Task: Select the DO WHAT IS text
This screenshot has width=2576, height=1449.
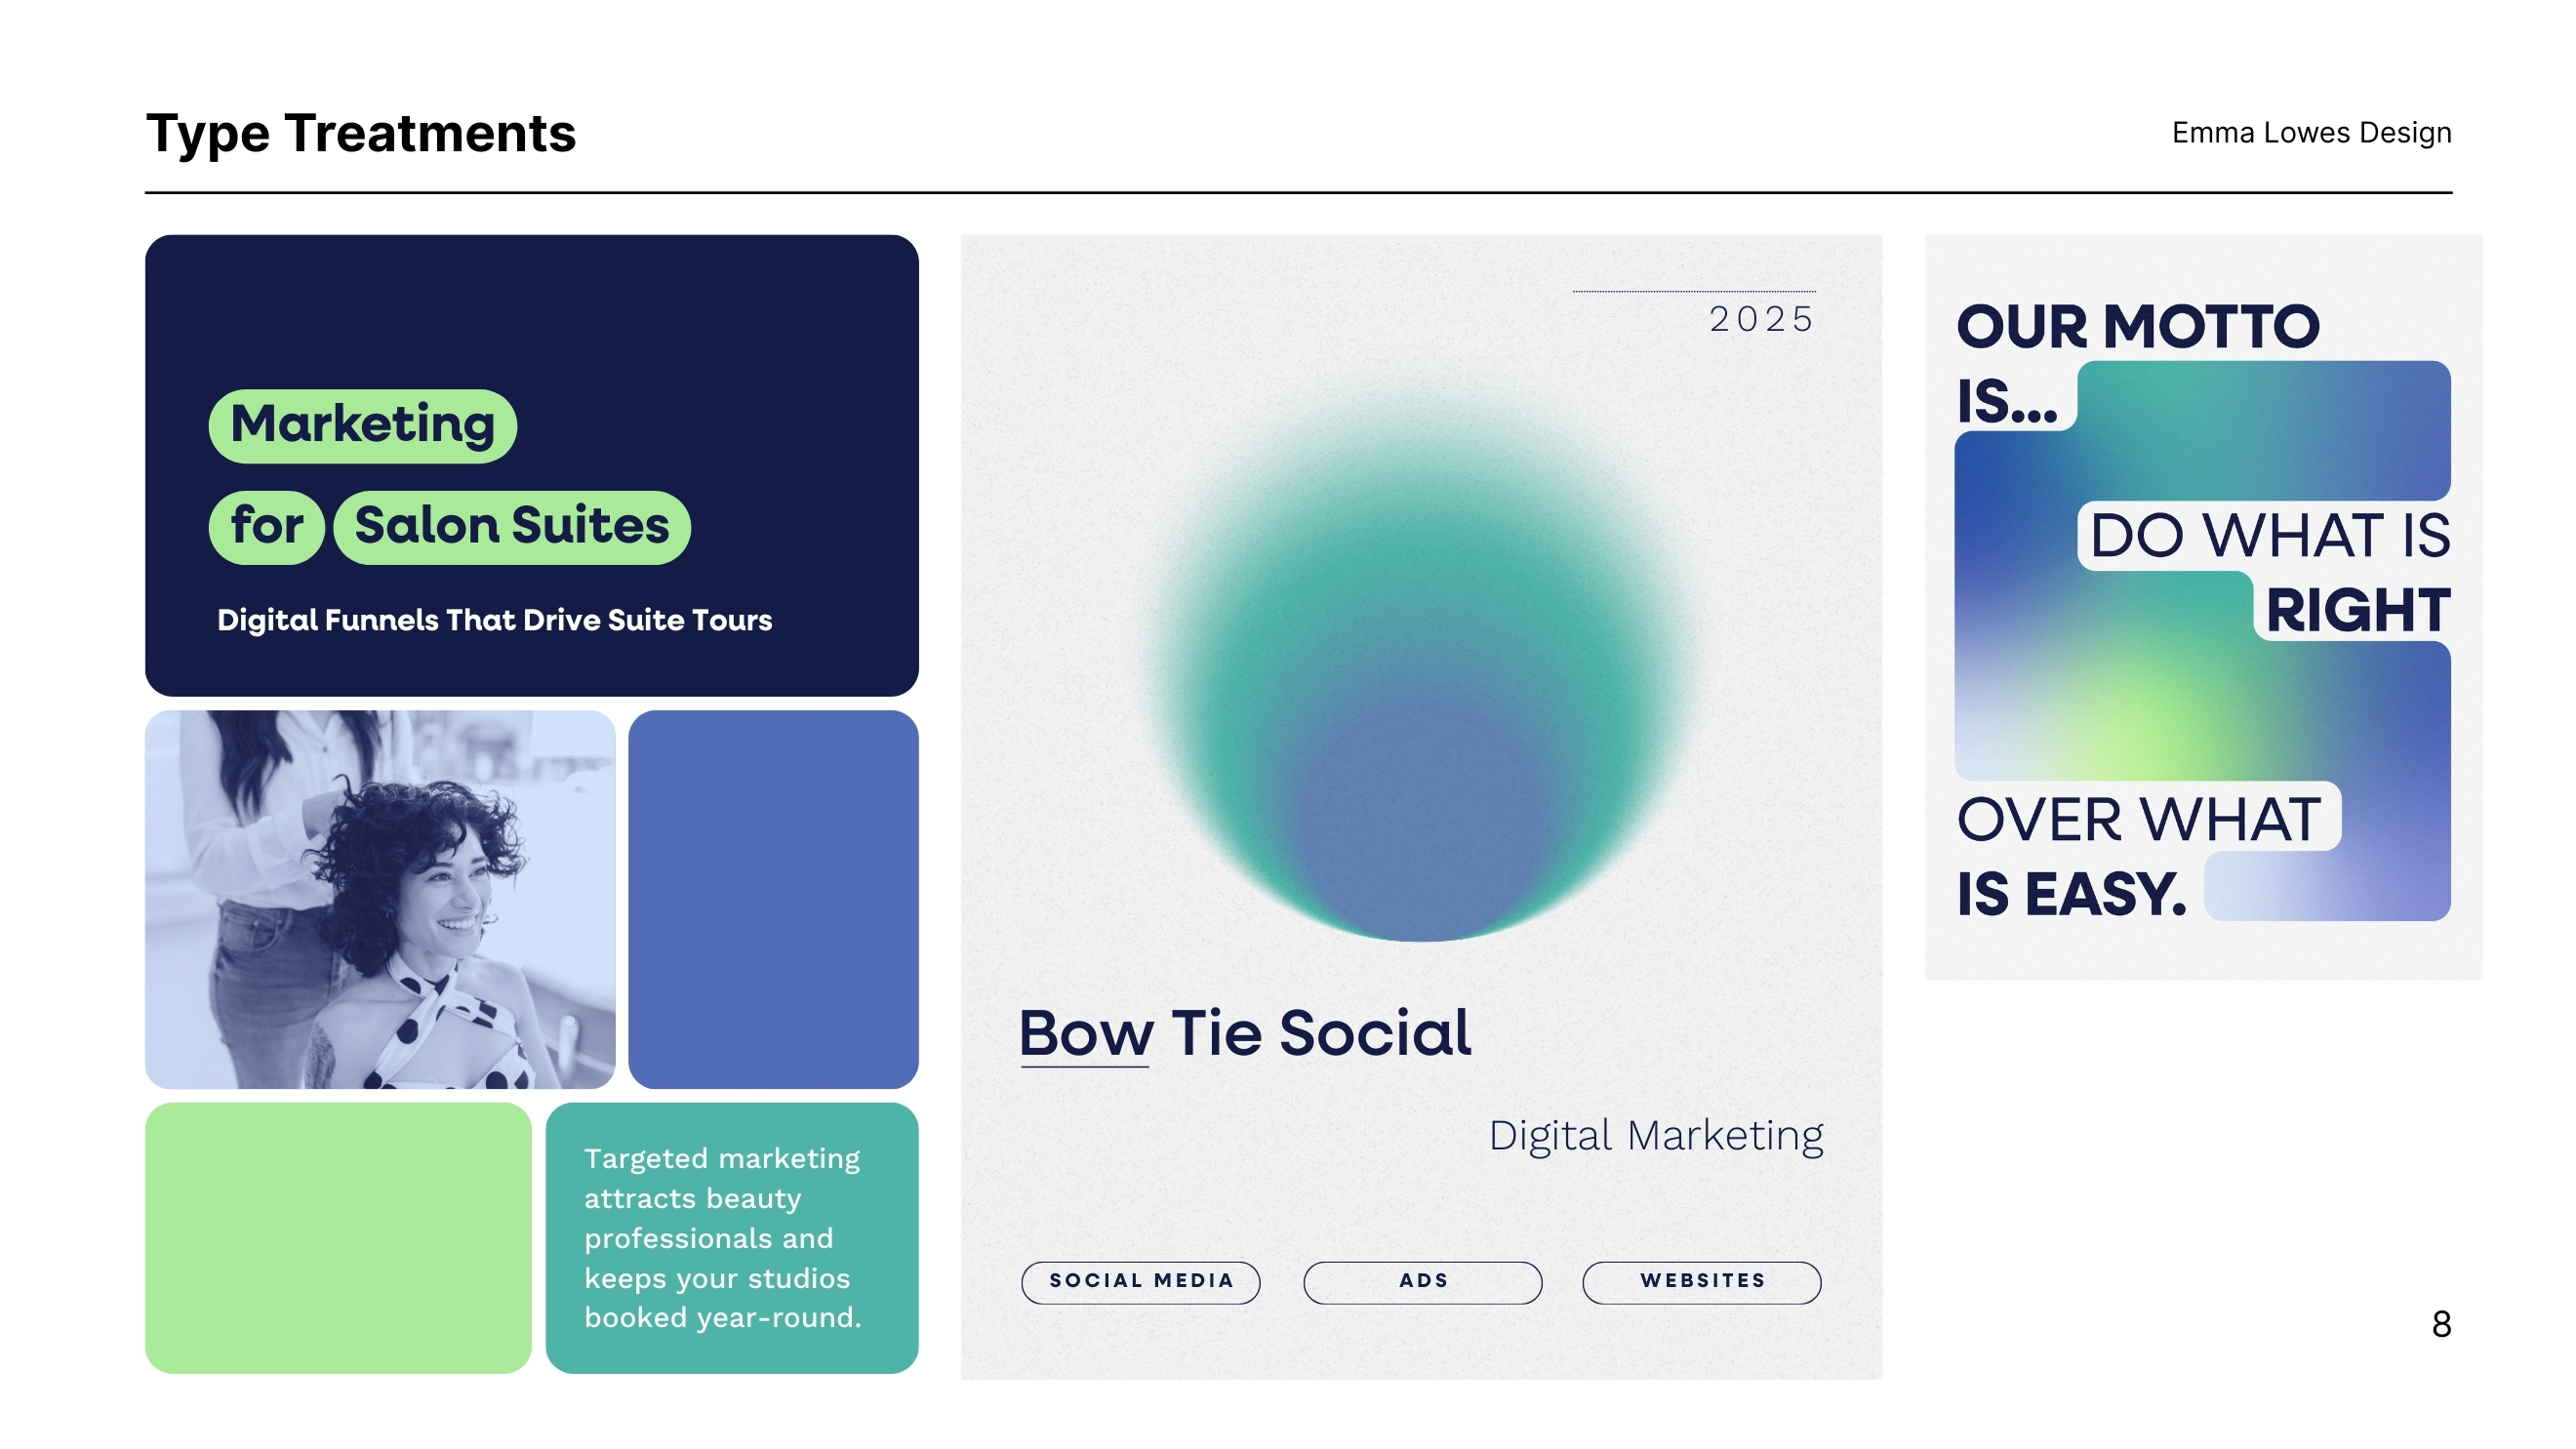Action: tap(2269, 535)
